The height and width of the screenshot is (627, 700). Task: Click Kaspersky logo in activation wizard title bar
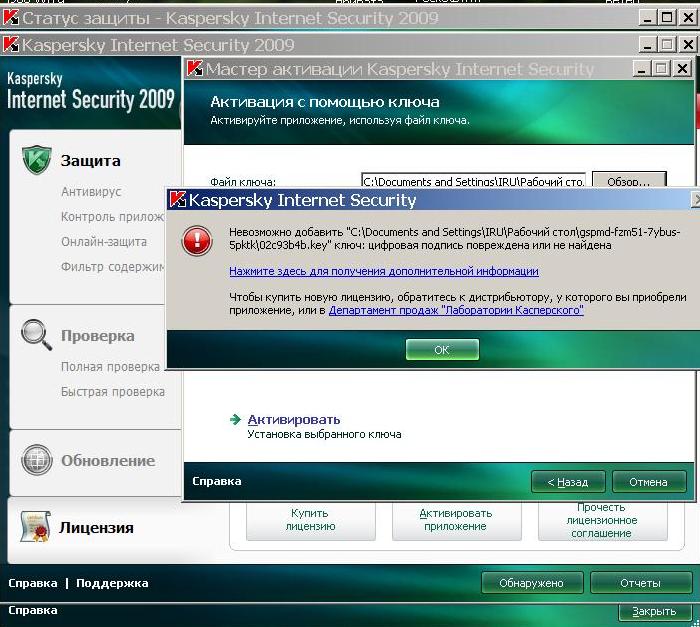[195, 68]
